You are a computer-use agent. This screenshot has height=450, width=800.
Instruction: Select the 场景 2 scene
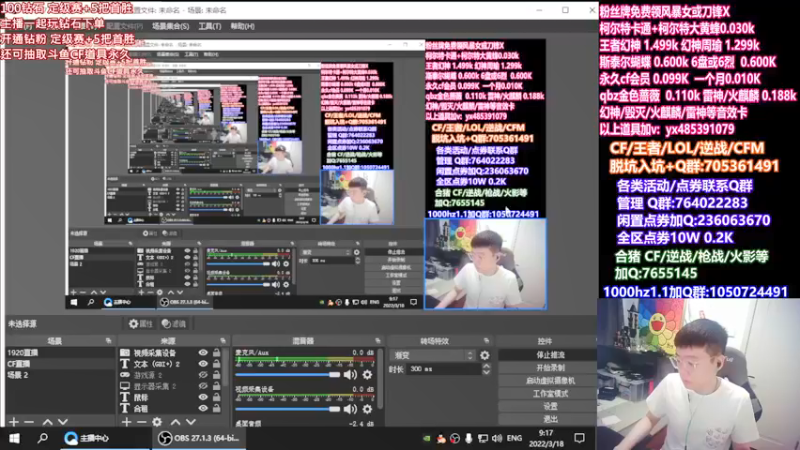(x=60, y=375)
